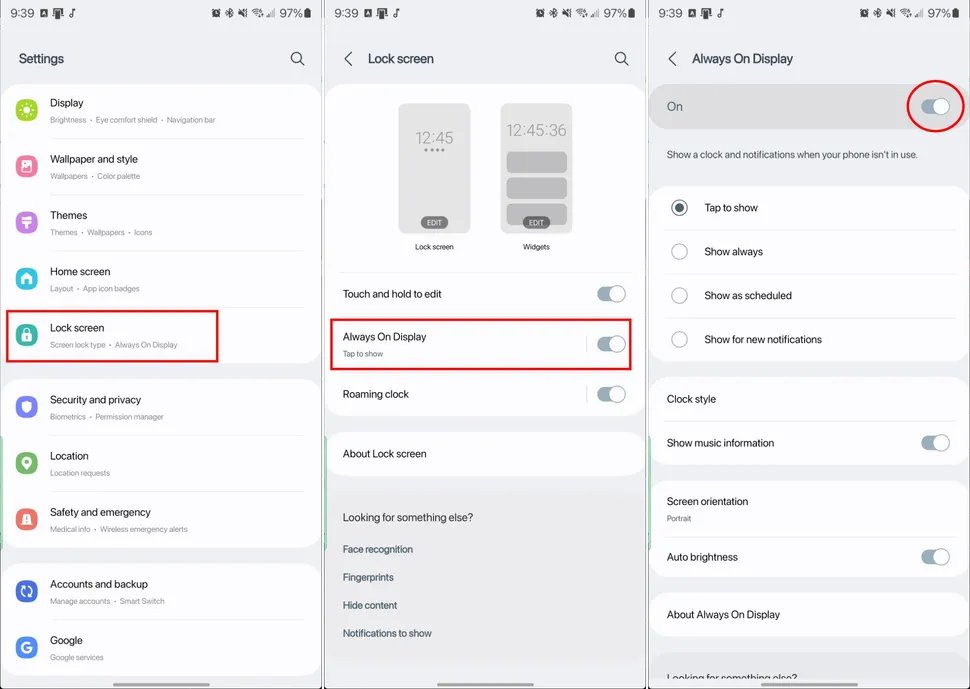The height and width of the screenshot is (689, 970).
Task: Click Clock style option
Action: tap(691, 398)
